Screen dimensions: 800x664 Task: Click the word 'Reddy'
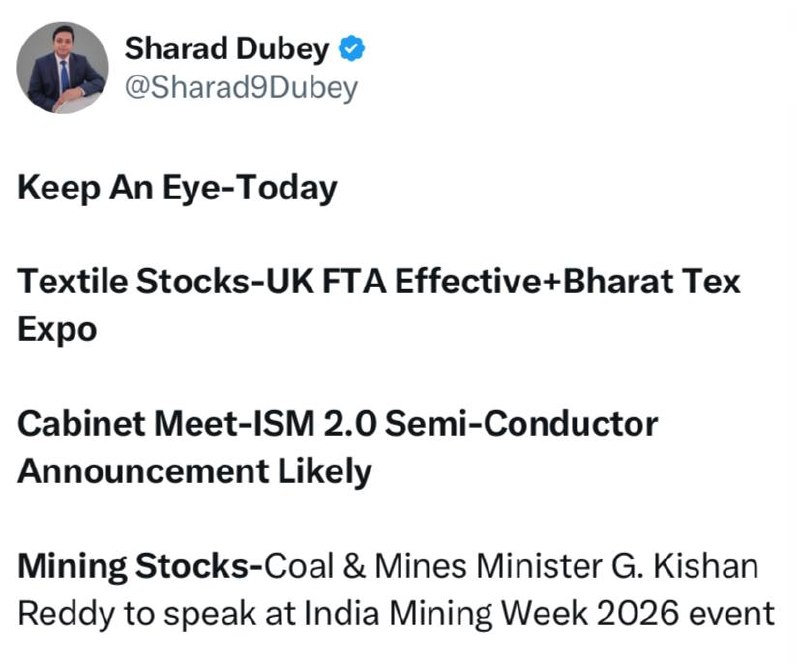pos(66,613)
